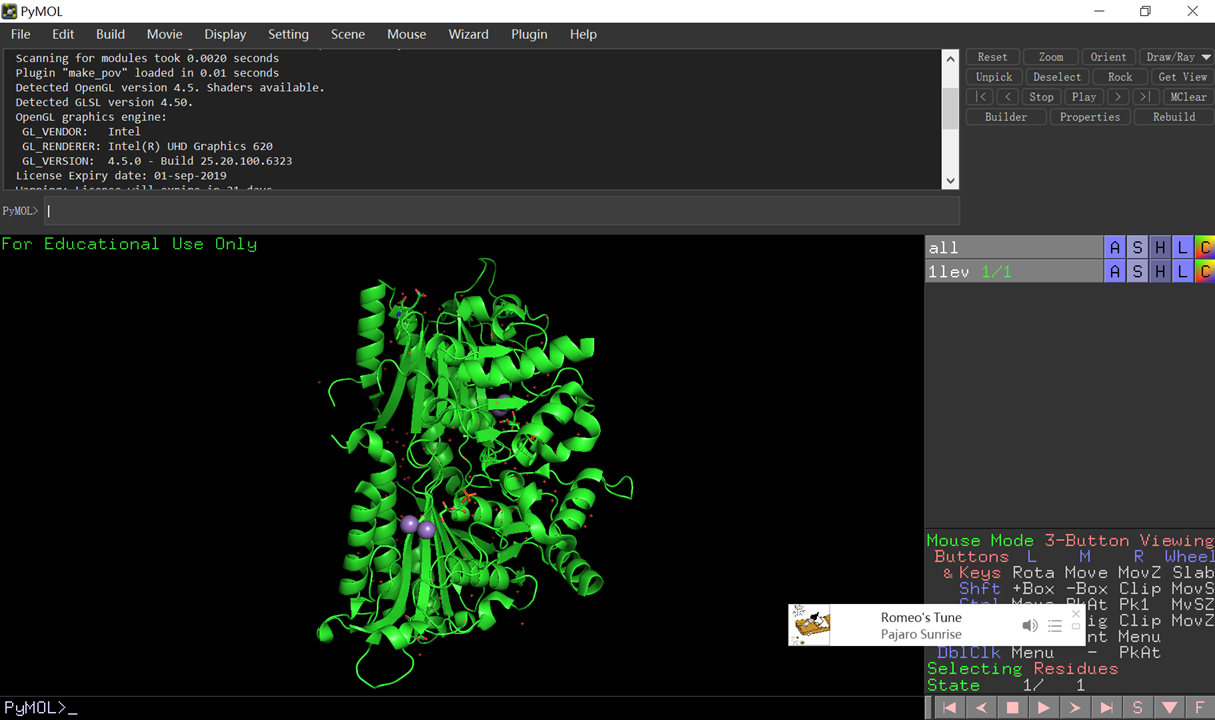Open Action menu for 1lev object
This screenshot has height=720, width=1215.
point(1115,271)
